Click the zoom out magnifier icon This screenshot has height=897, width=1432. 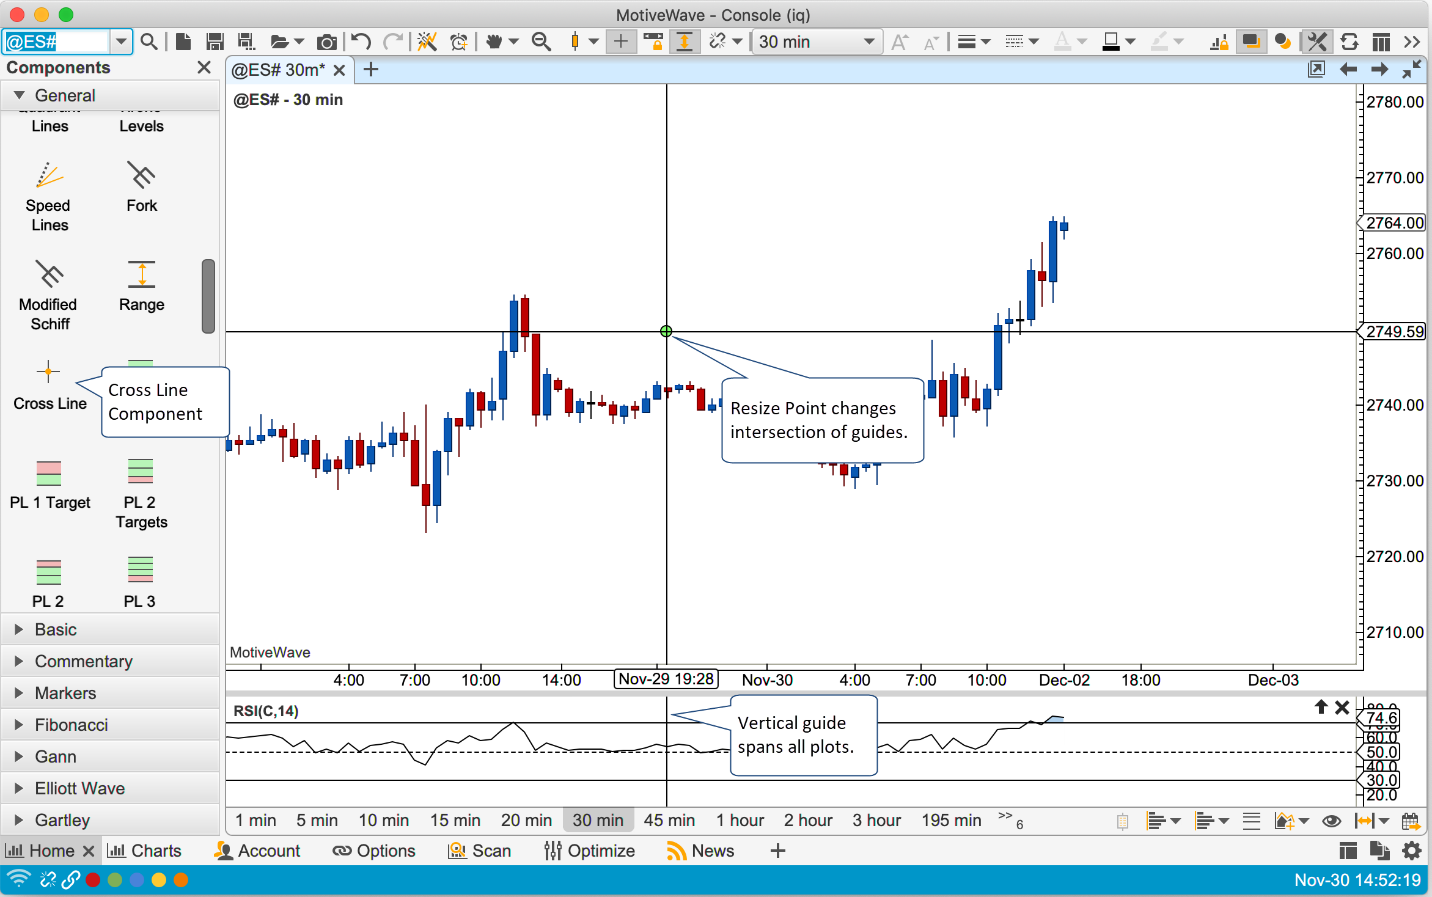point(541,42)
